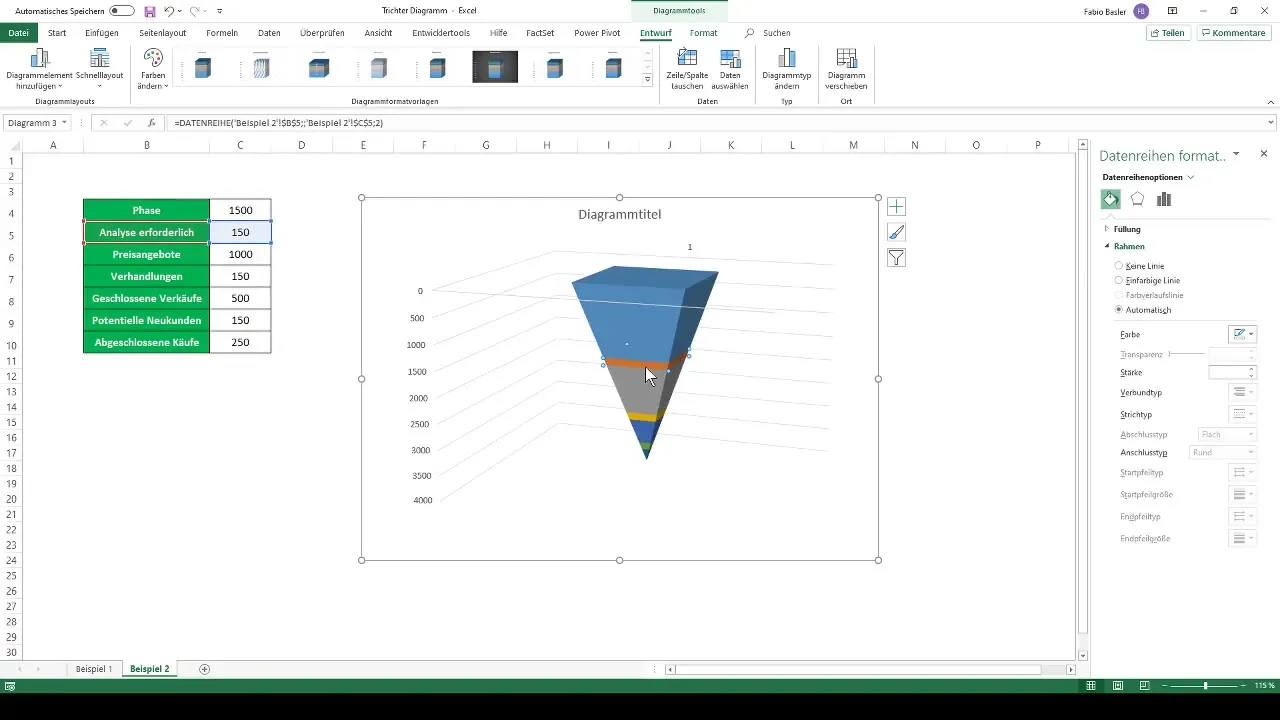
Task: Switch to page break preview icon
Action: click(1144, 686)
